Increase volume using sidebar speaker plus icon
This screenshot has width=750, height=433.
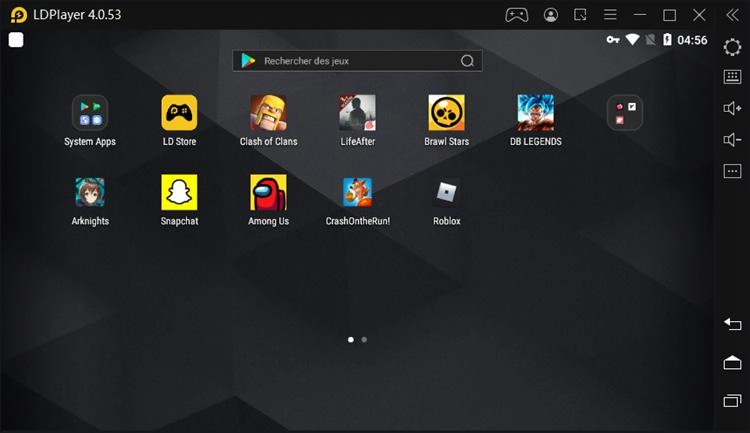pos(732,108)
